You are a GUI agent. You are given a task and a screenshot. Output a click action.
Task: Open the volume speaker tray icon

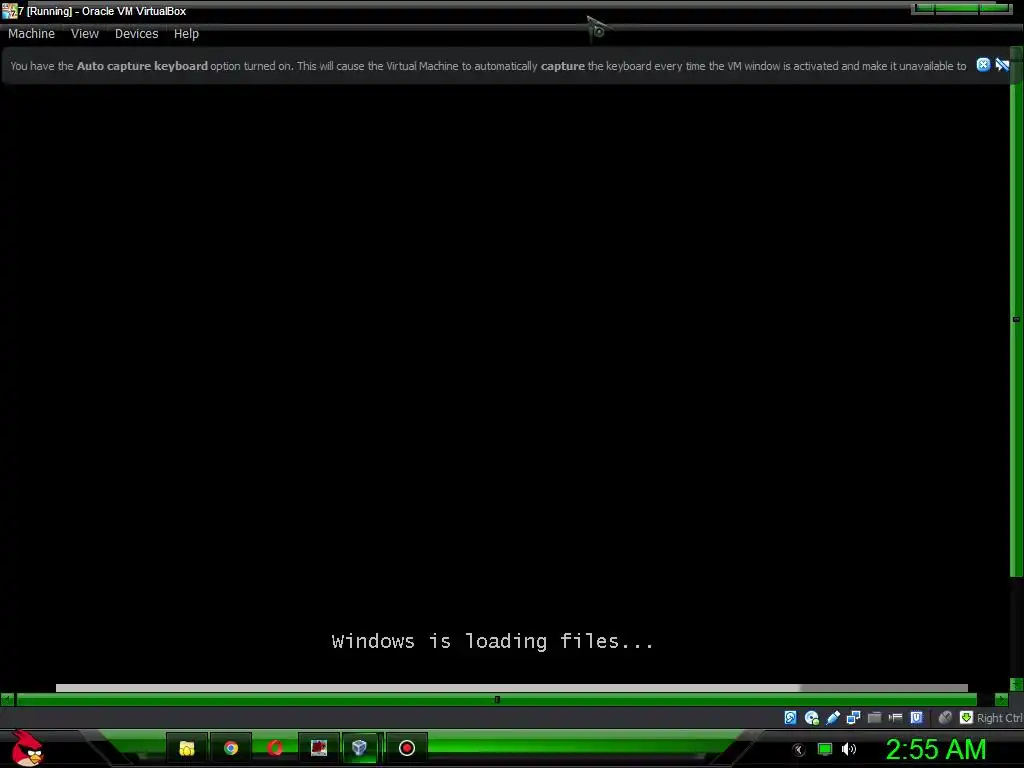(849, 749)
